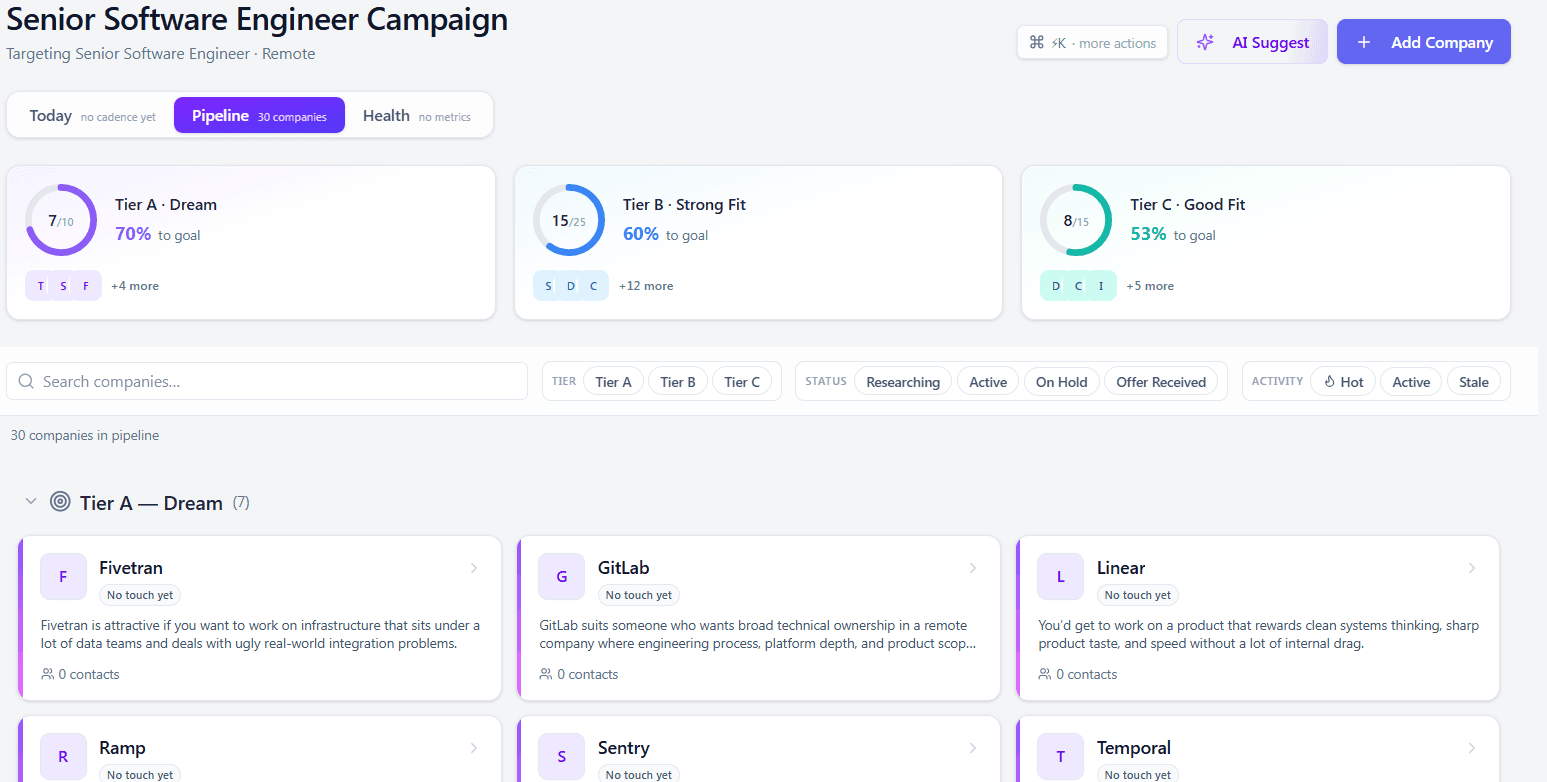
Task: Open Ramp card via its chevron
Action: click(x=473, y=748)
